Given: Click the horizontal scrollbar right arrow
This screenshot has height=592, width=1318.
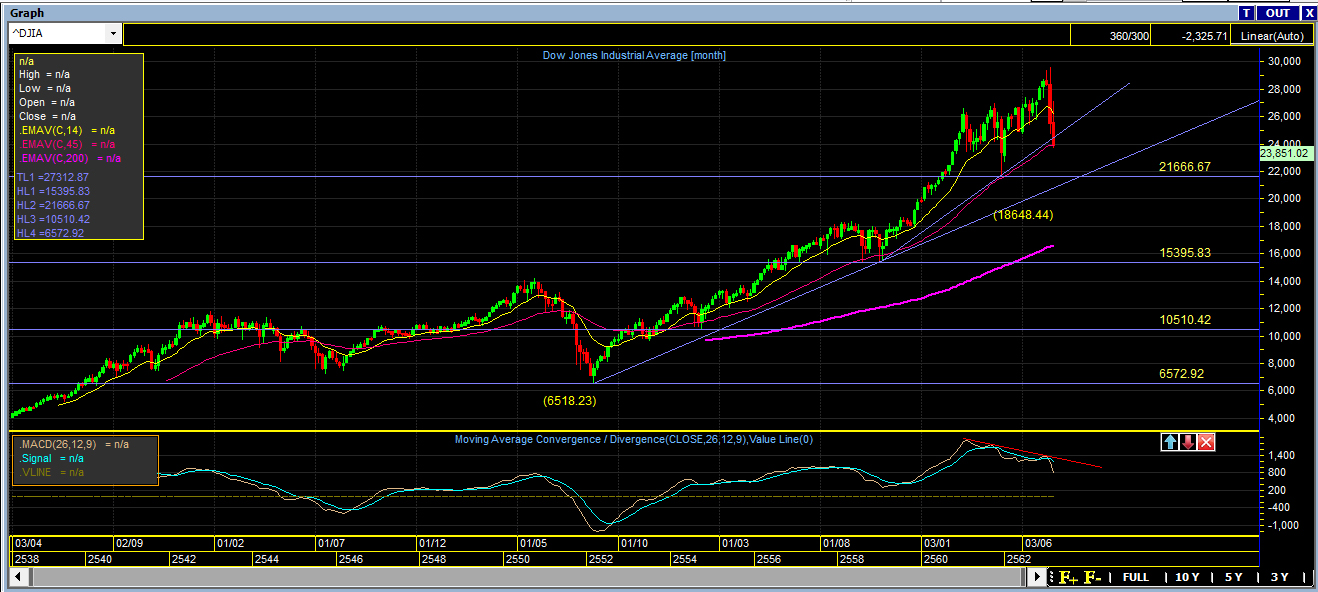Looking at the screenshot, I should (1038, 577).
